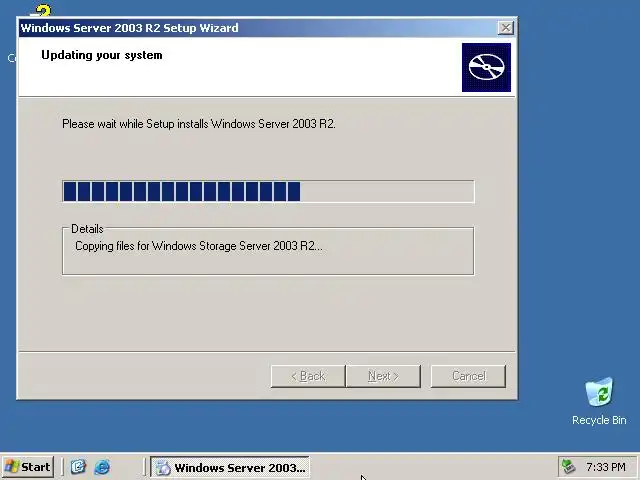Image resolution: width=640 pixels, height=480 pixels.
Task: Click the network tray icon
Action: tap(569, 467)
